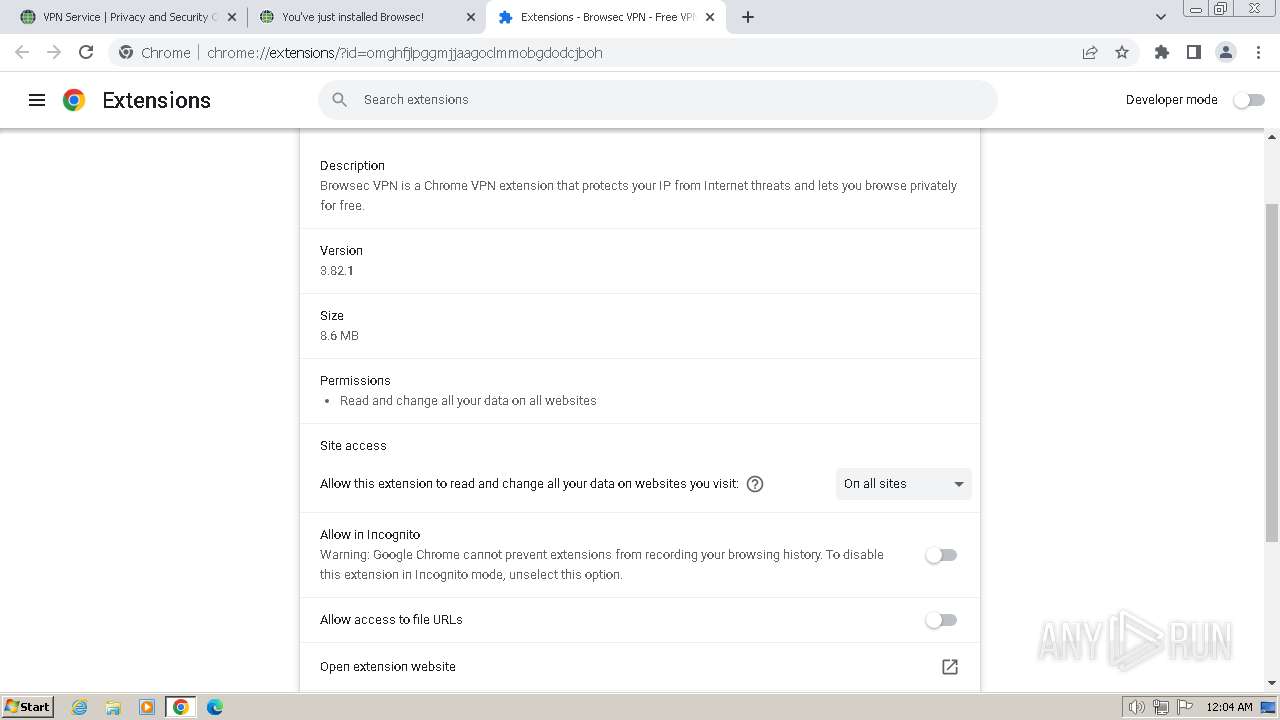Click the Read and change all your data permission
Image resolution: width=1280 pixels, height=720 pixels.
click(468, 401)
